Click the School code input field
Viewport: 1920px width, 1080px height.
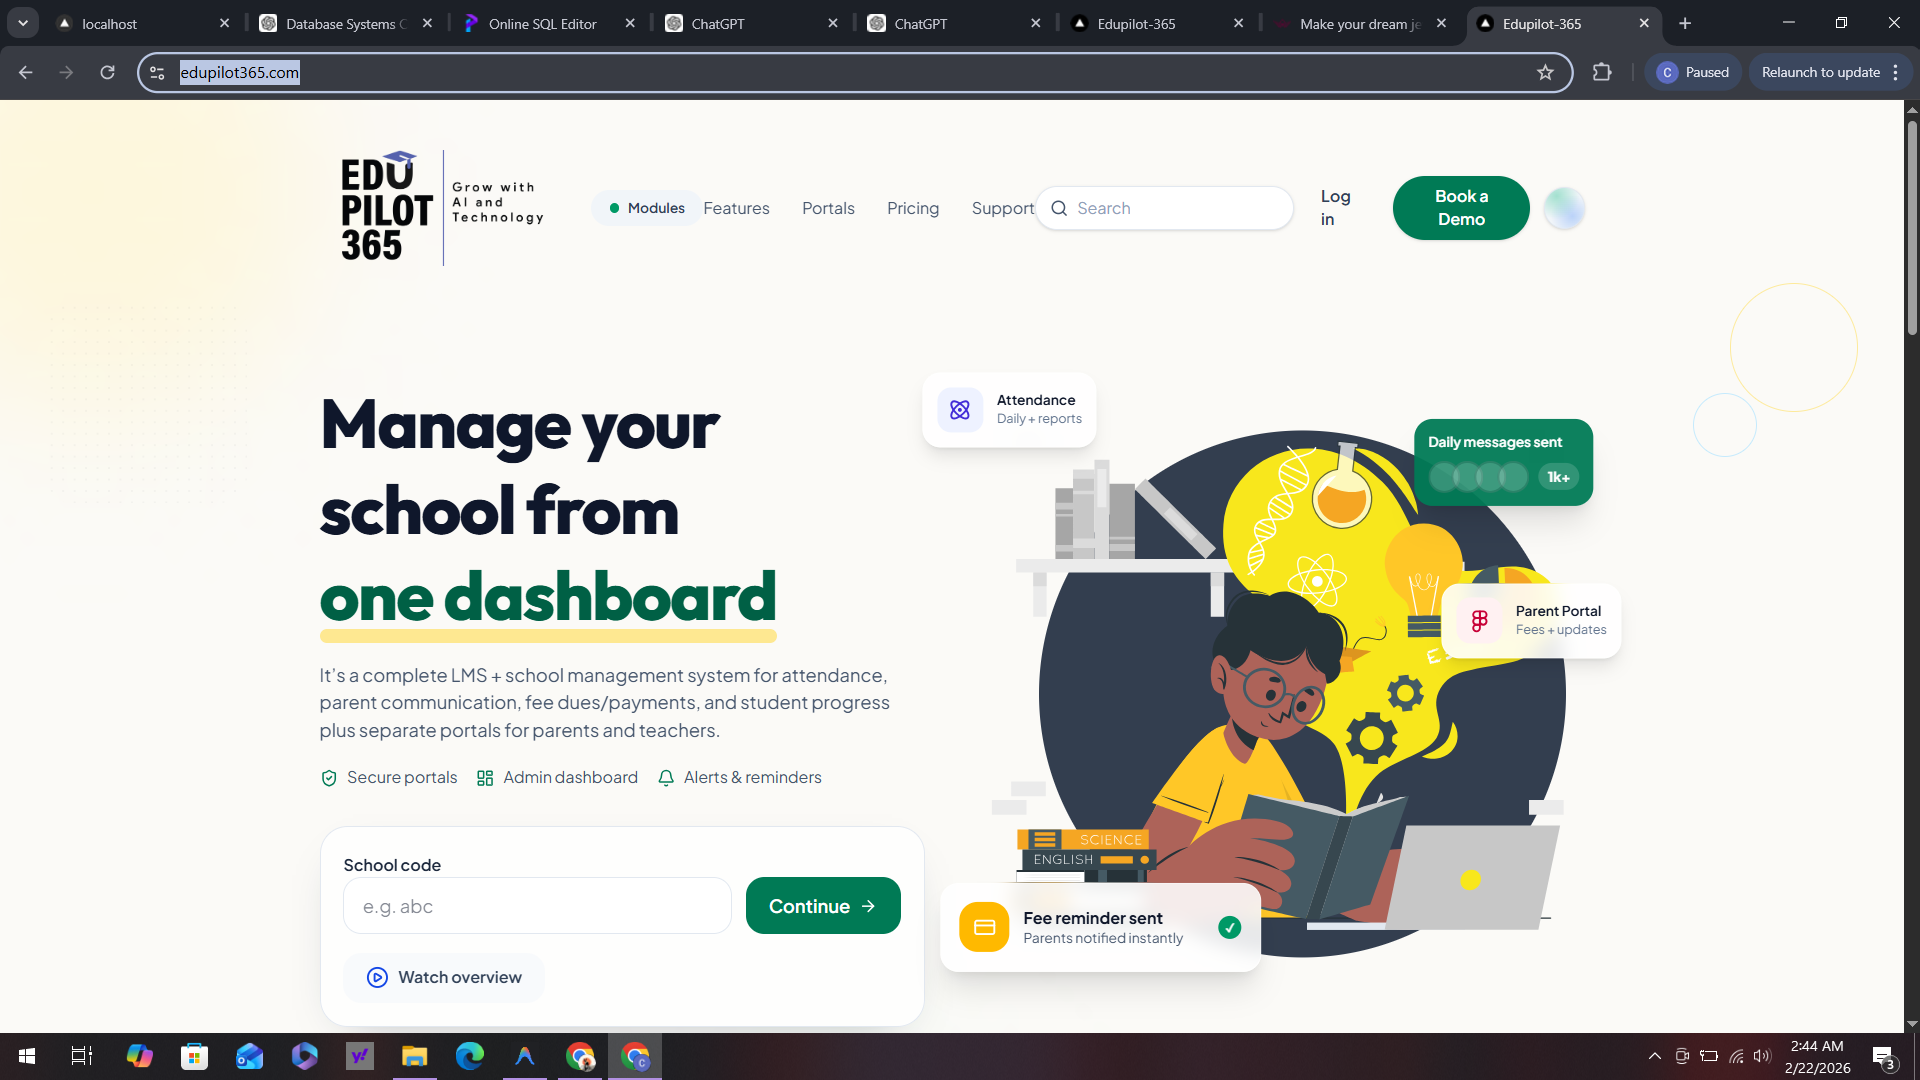[537, 905]
